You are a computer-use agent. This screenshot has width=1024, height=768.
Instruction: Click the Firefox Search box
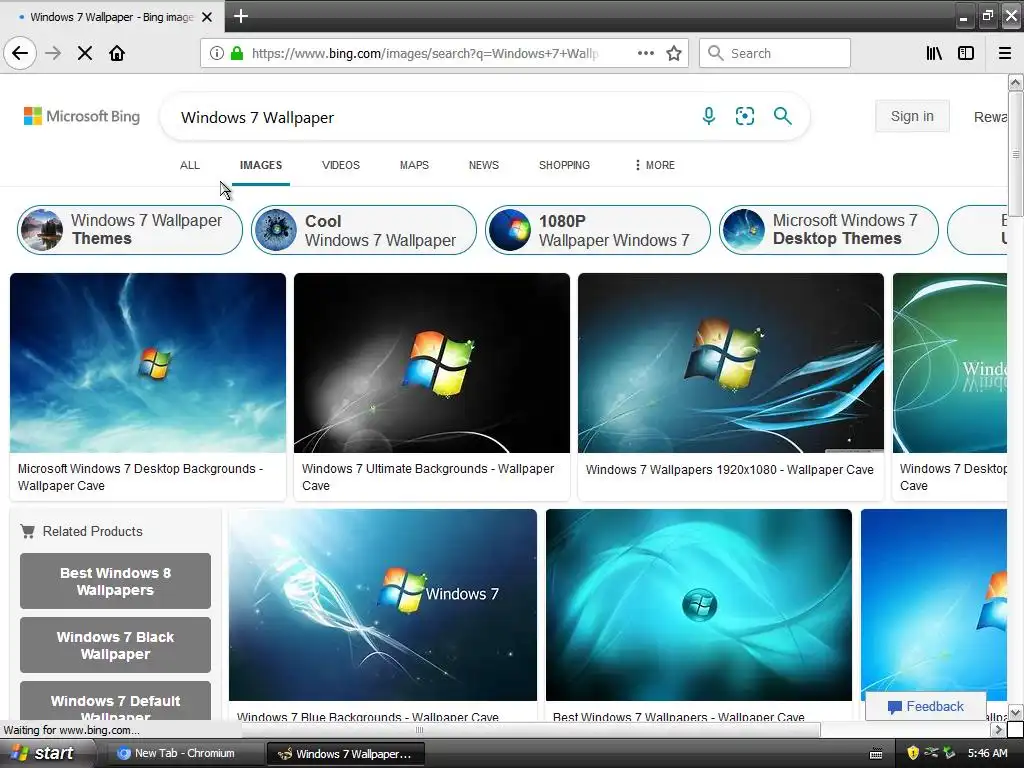pyautogui.click(x=775, y=53)
